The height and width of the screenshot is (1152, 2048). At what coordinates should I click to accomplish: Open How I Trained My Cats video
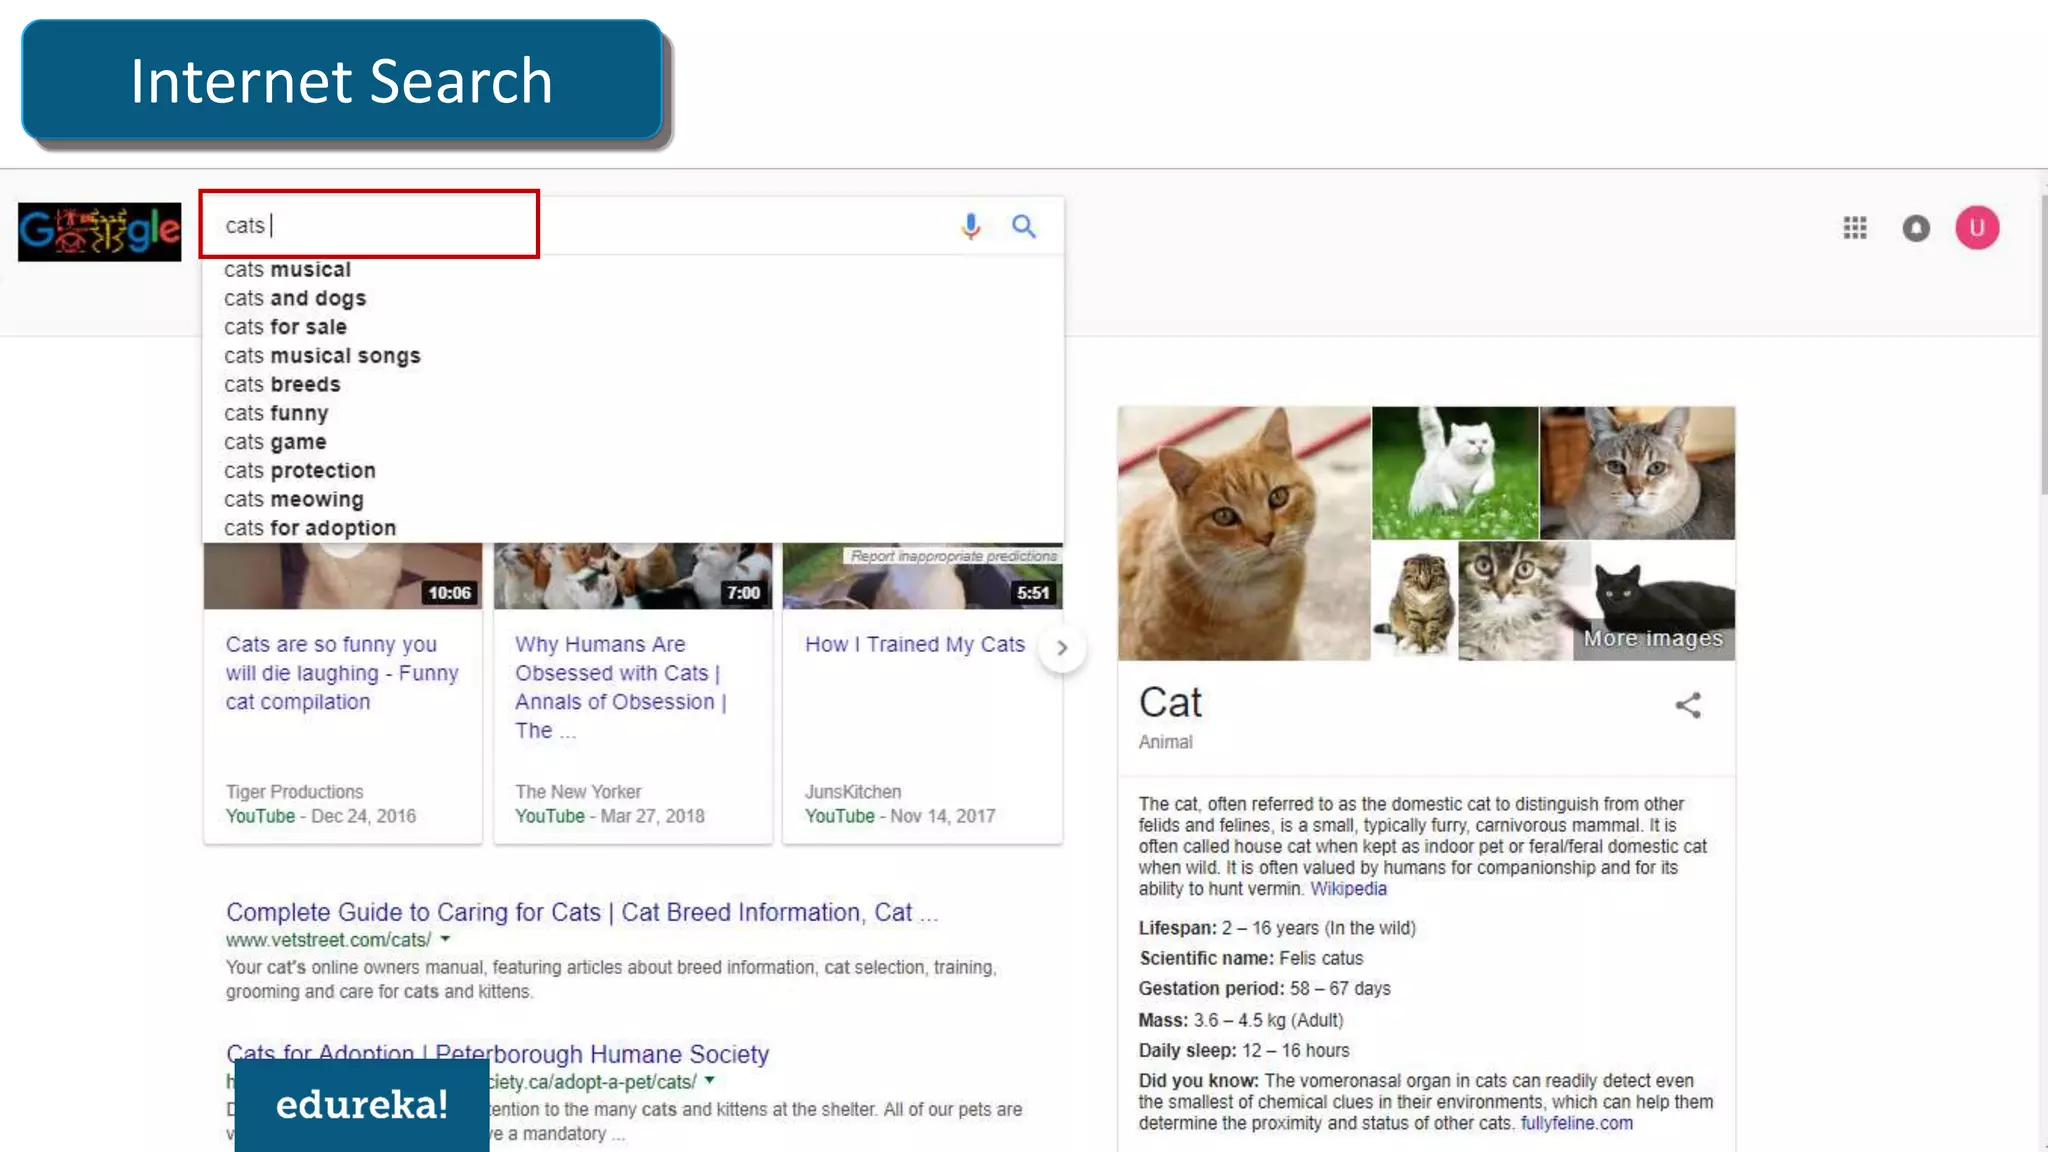coord(915,645)
